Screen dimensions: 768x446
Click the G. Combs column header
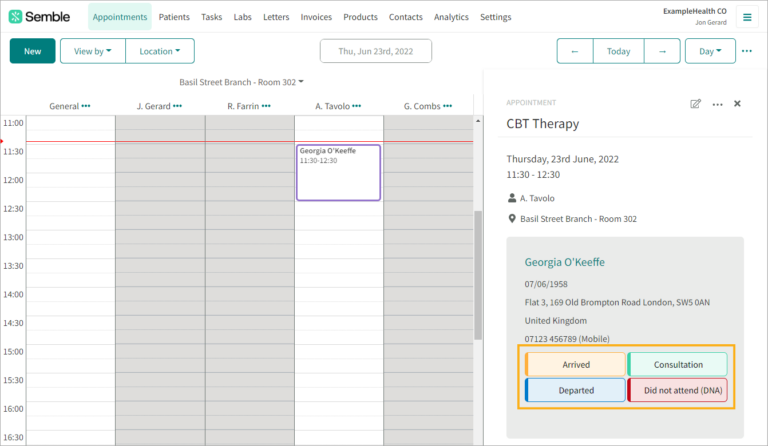pos(422,106)
